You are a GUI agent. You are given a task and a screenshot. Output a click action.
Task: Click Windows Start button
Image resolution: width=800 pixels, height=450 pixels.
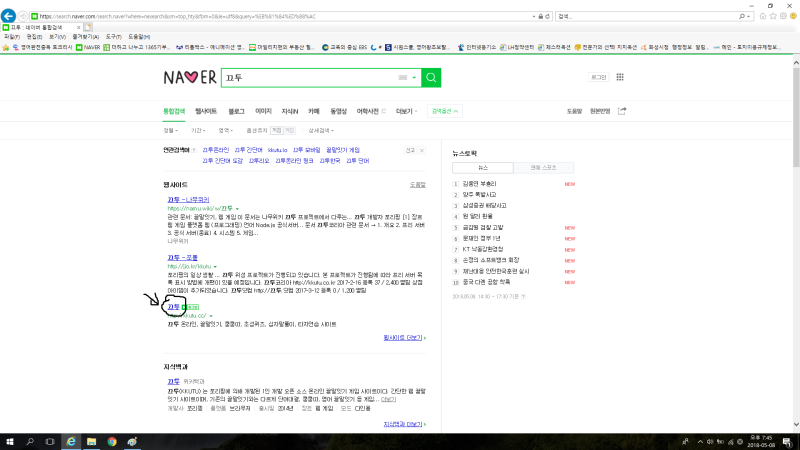pos(10,442)
